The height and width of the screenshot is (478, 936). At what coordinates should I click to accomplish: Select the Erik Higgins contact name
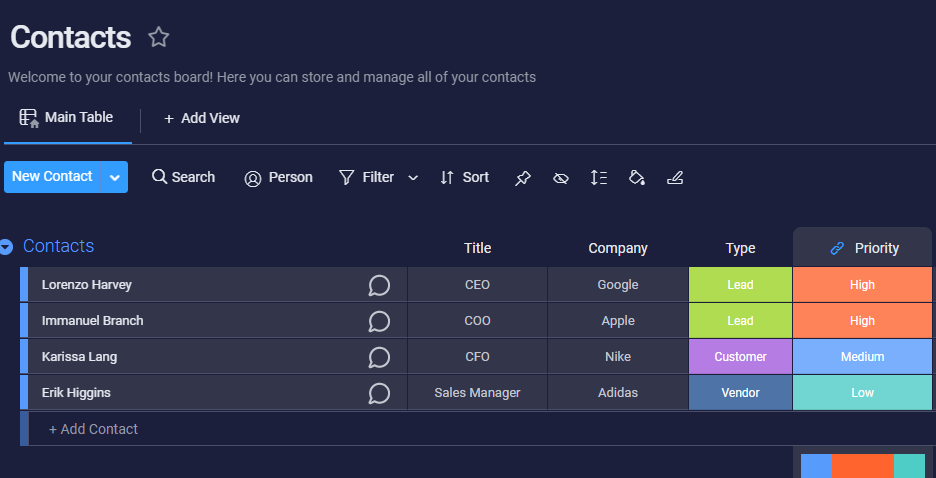(76, 393)
